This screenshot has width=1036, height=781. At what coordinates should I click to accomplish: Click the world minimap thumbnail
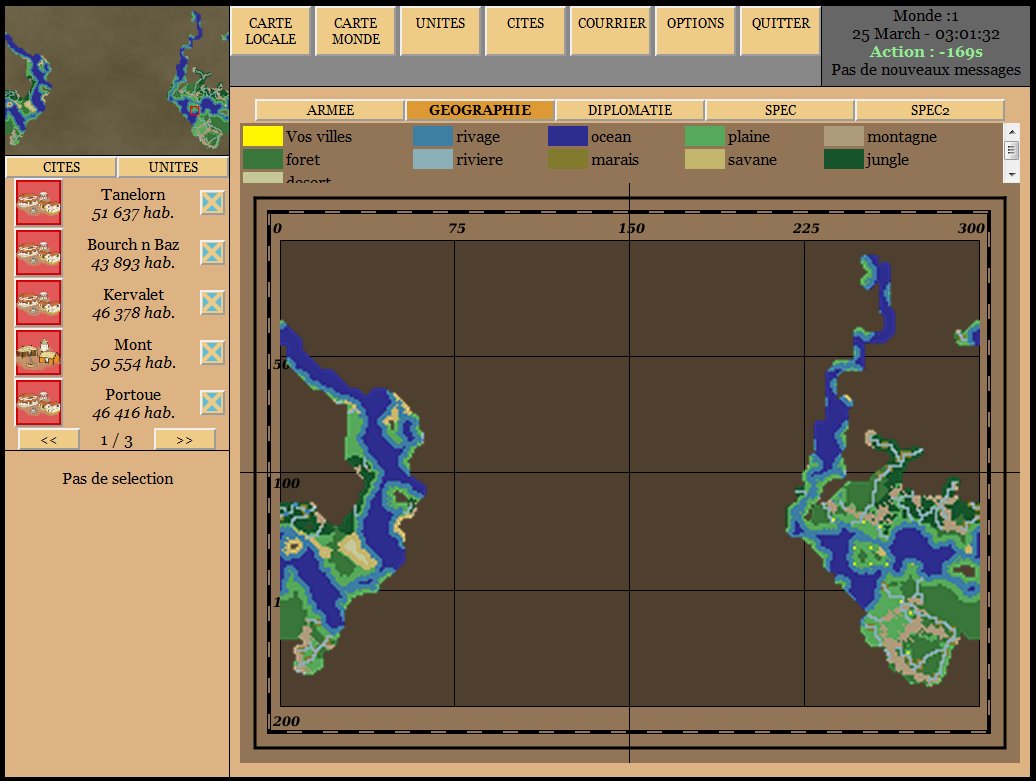click(x=117, y=81)
